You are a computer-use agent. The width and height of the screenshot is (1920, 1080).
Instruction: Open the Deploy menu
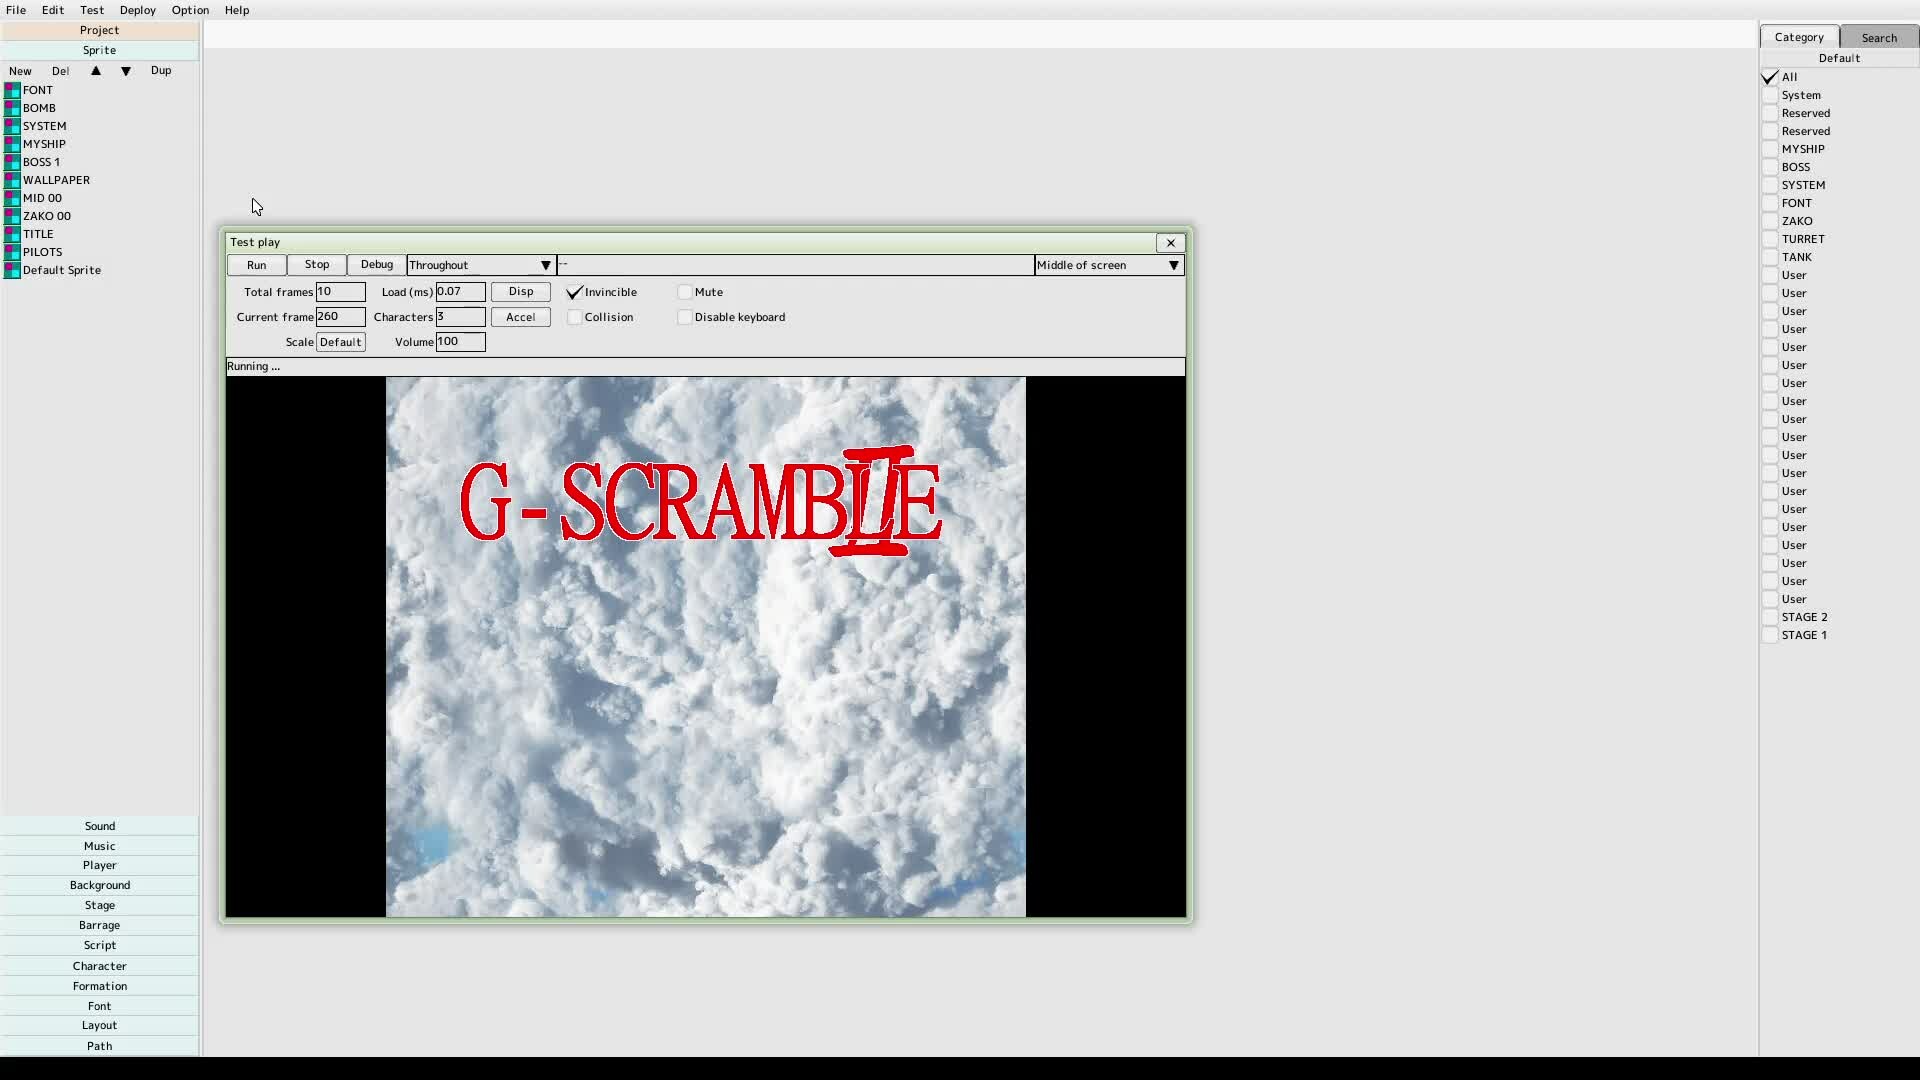coord(137,10)
